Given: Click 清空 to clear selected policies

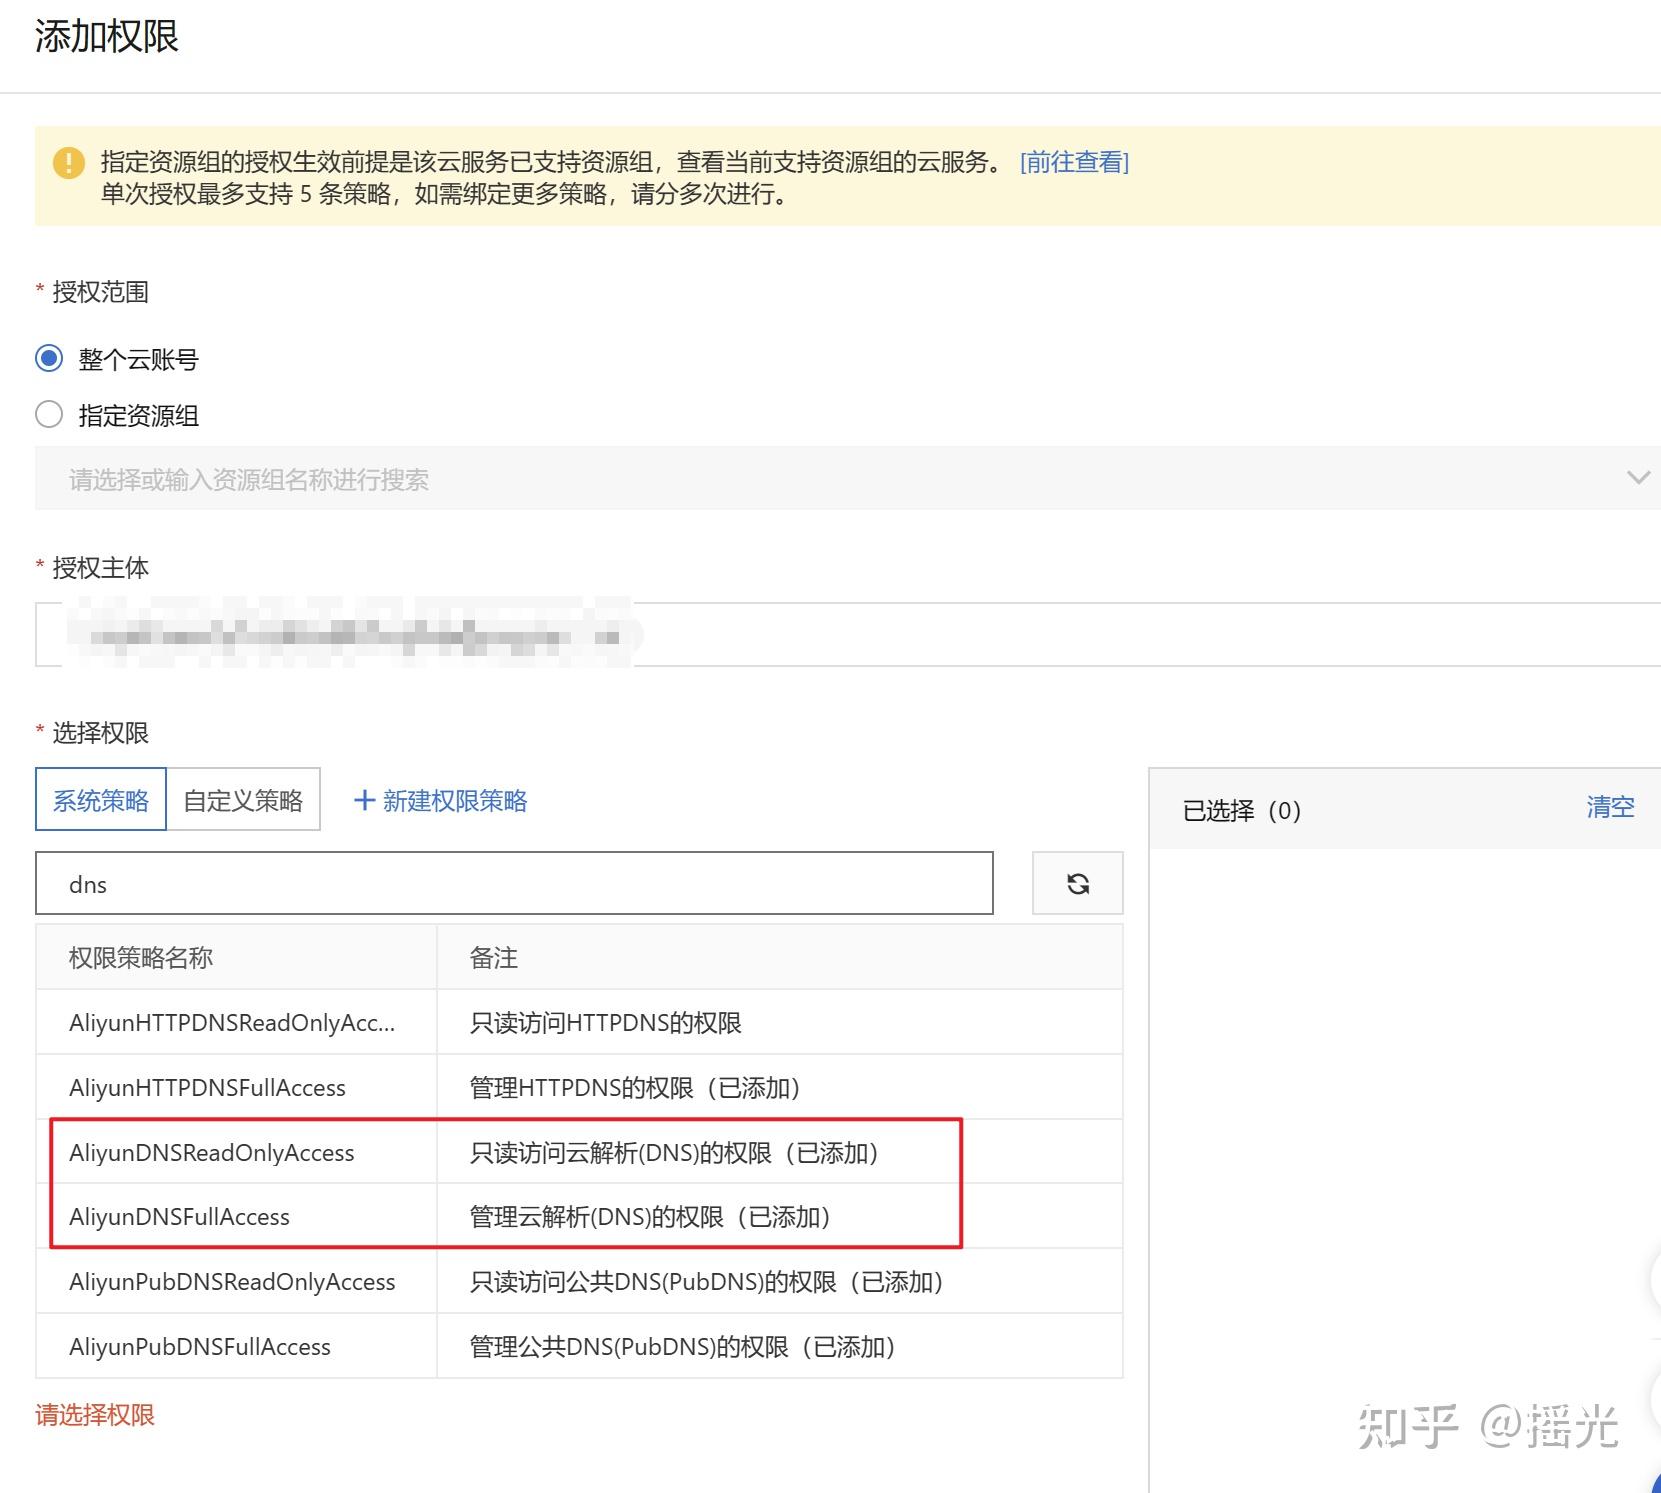Looking at the screenshot, I should [x=1610, y=808].
